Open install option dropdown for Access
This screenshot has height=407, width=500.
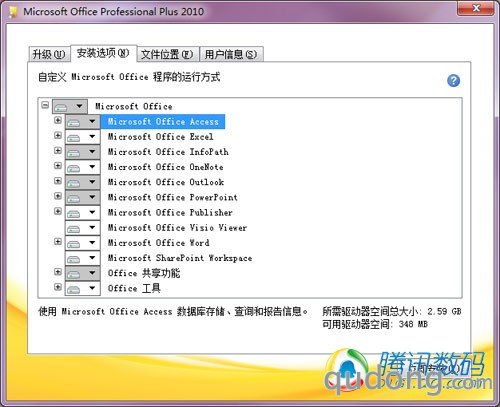pyautogui.click(x=83, y=122)
